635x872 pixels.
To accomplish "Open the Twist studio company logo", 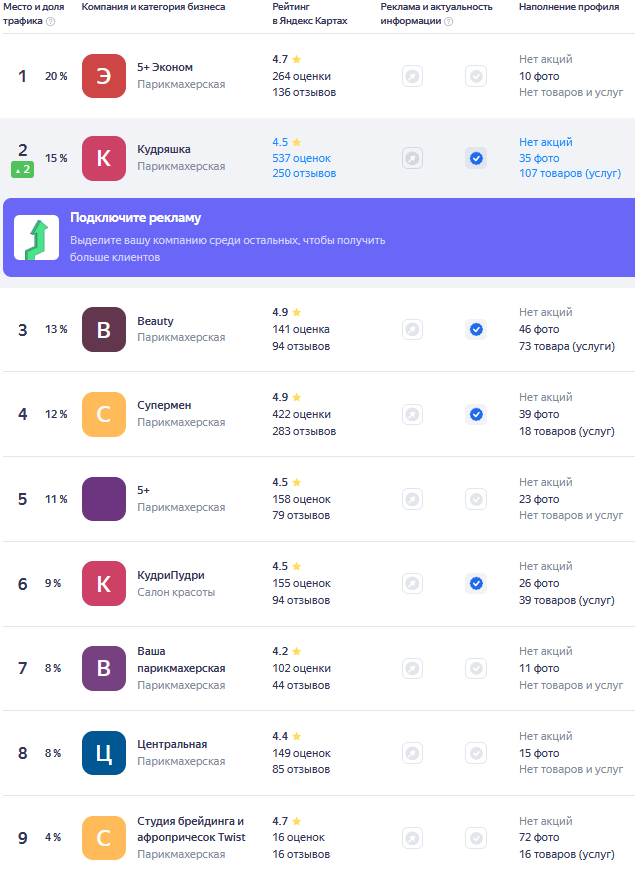I will coord(104,838).
